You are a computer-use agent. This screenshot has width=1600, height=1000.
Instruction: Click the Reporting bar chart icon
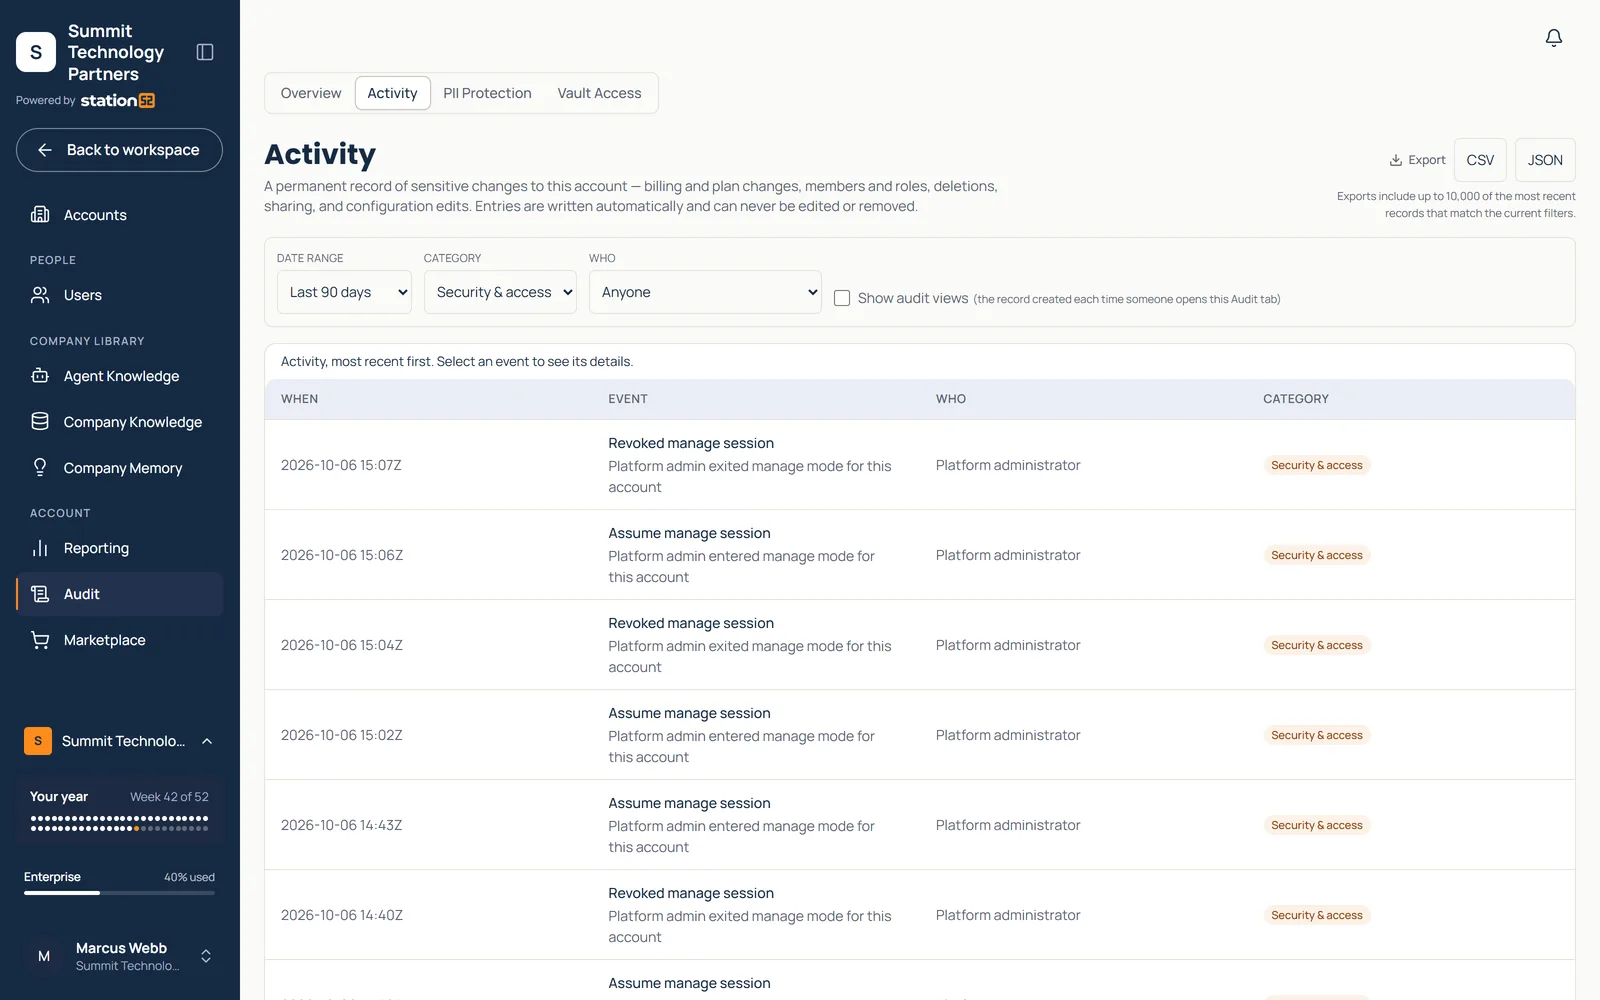click(40, 548)
